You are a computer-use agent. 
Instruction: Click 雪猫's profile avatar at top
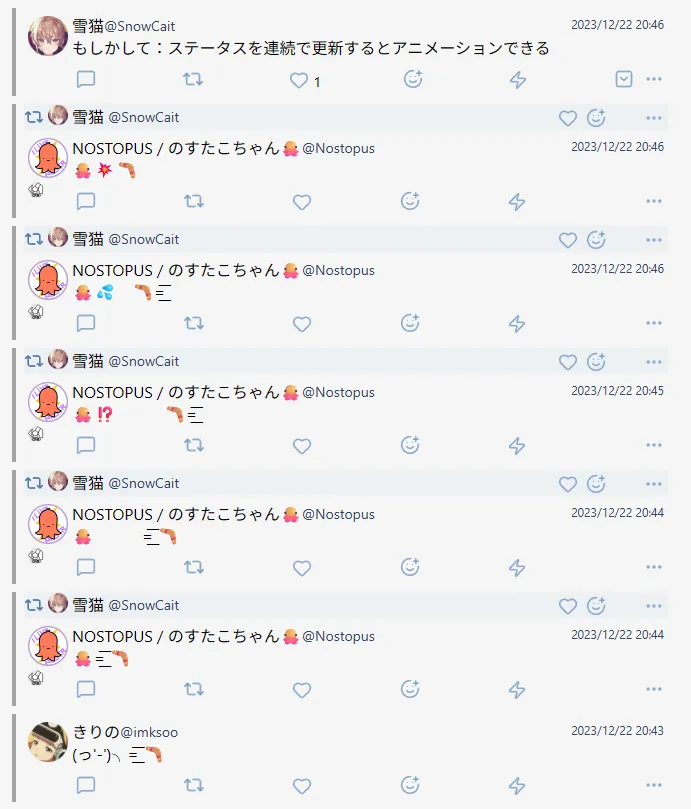[47, 36]
